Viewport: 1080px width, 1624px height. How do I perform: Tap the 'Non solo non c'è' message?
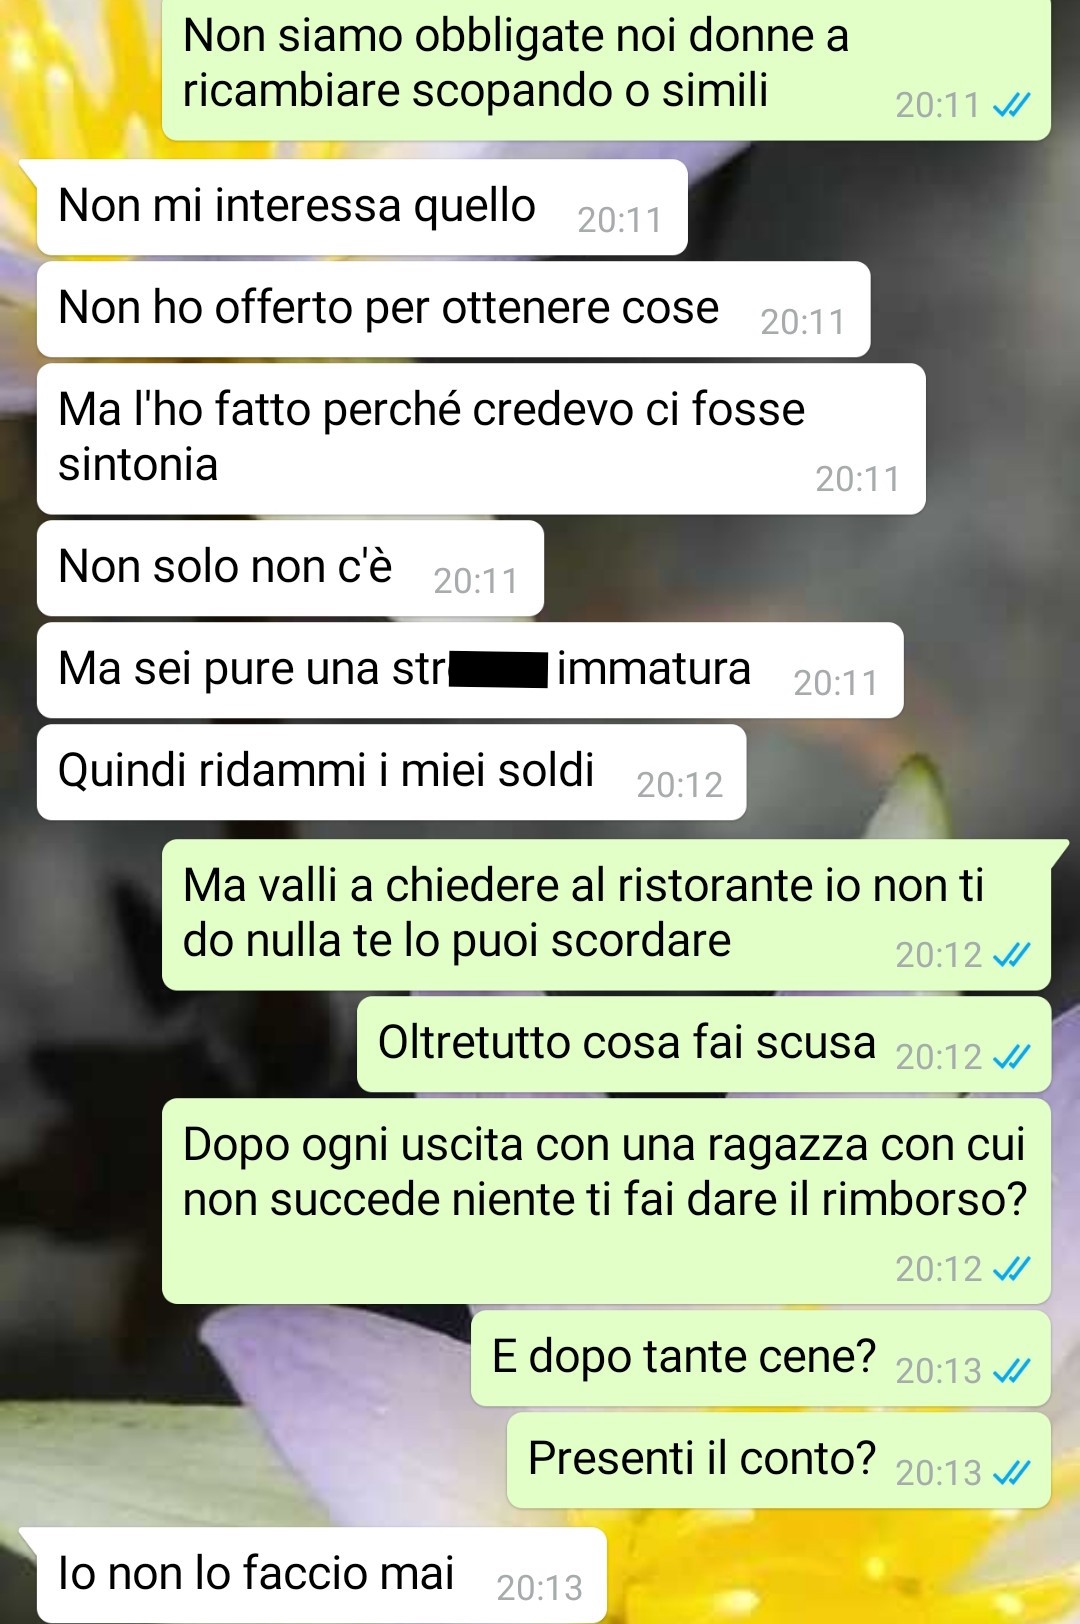click(291, 568)
